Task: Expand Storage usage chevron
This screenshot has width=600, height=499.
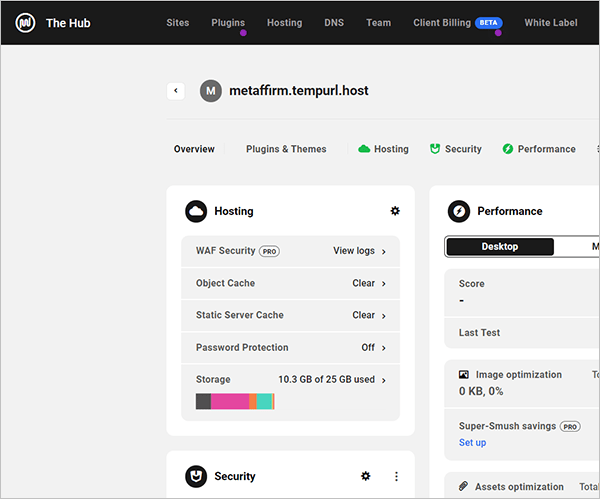Action: 383,380
